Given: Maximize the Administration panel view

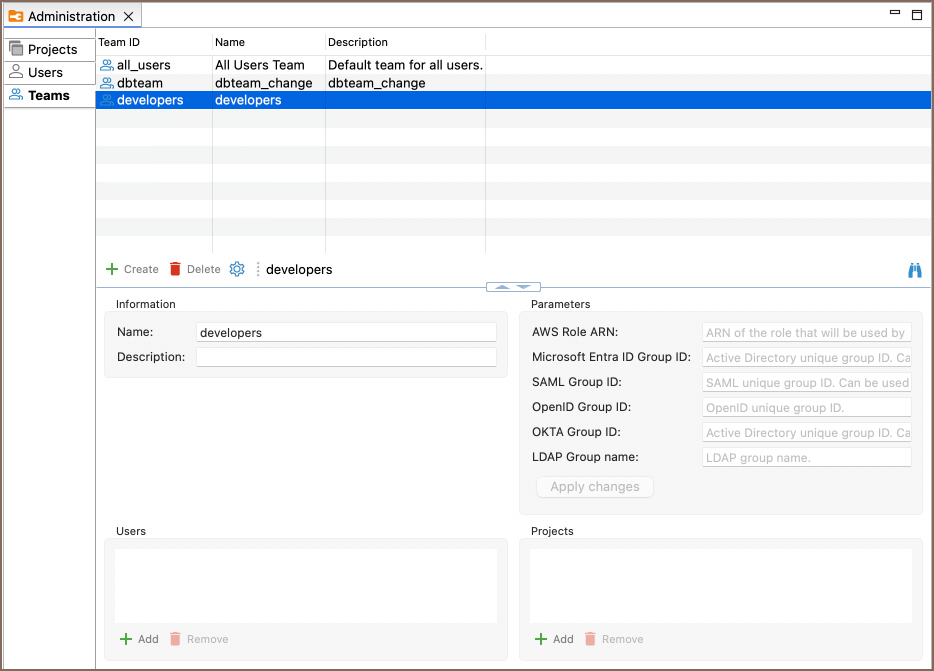Looking at the screenshot, I should (x=917, y=14).
